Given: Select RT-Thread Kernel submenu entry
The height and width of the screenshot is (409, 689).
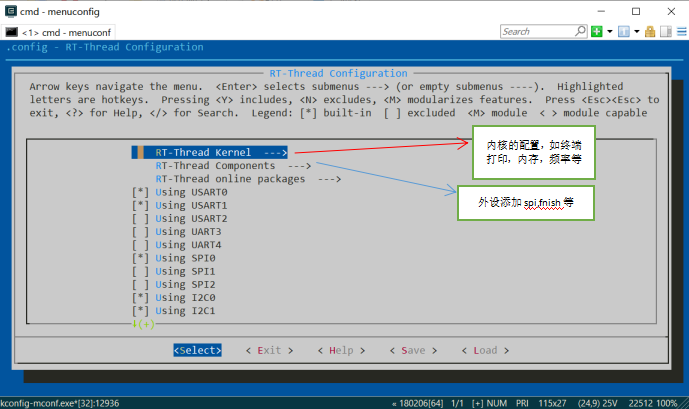Looking at the screenshot, I should 210,152.
